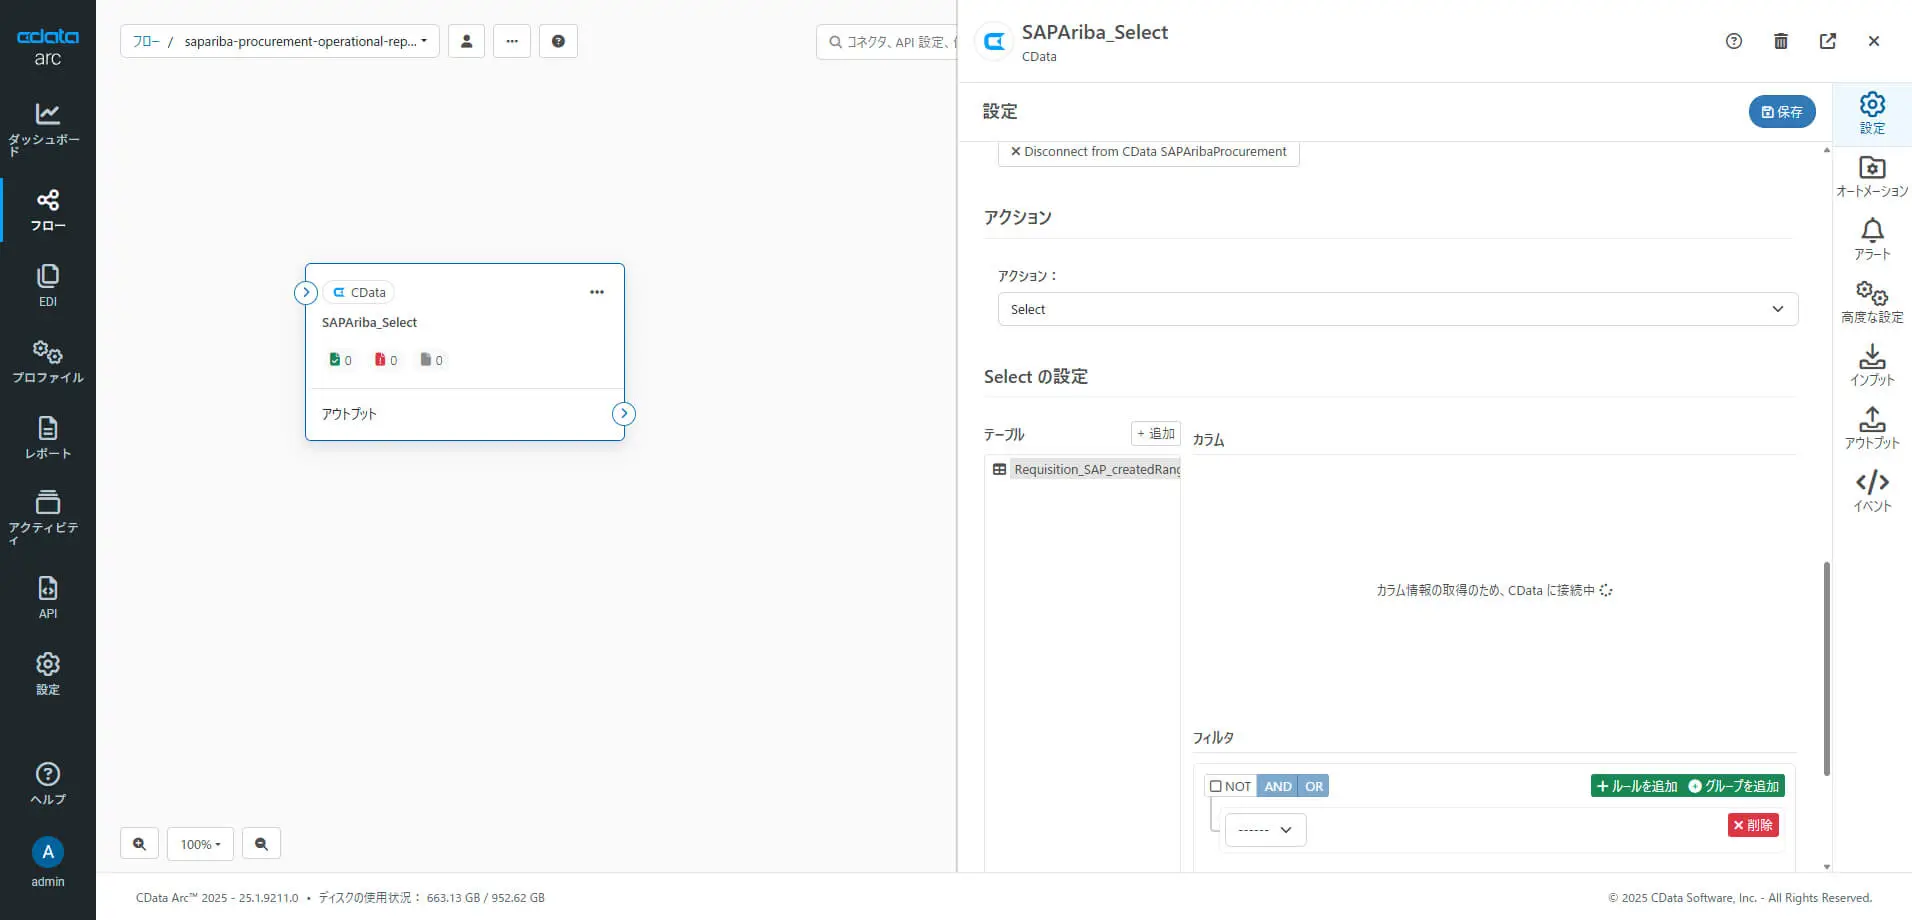Open the フロー (Flows) sidebar item

point(47,210)
